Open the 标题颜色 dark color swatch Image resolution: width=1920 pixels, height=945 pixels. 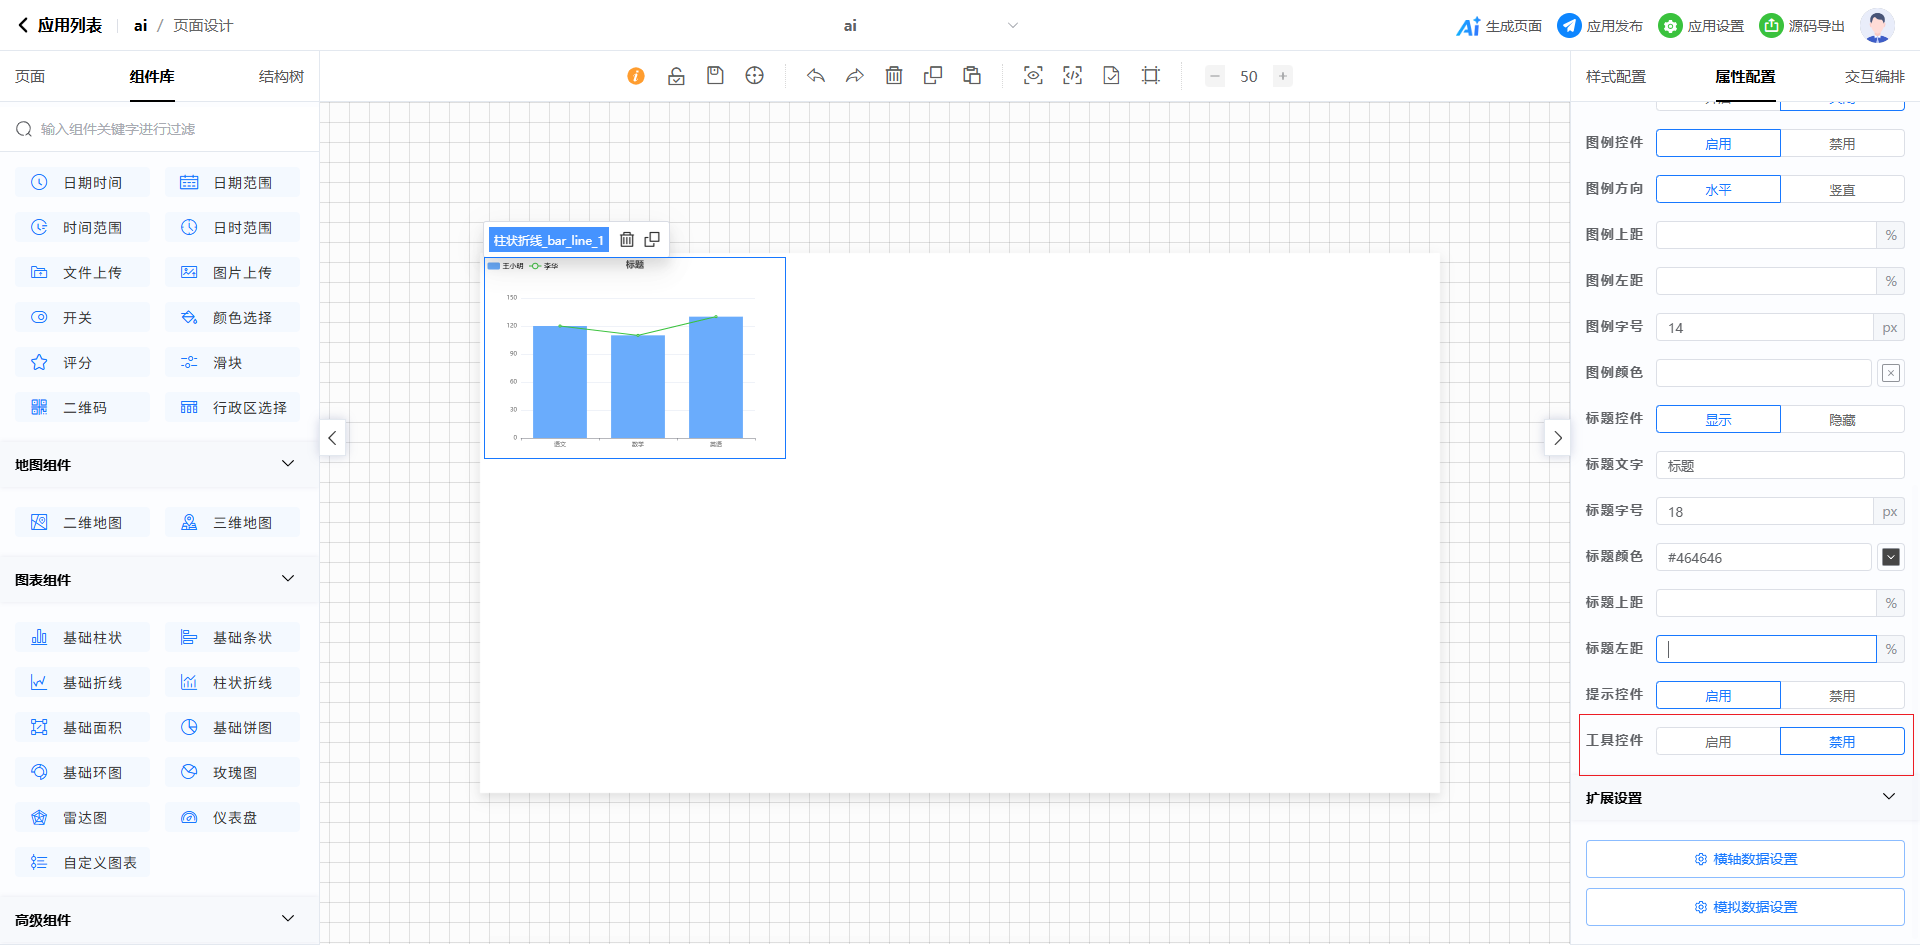(x=1890, y=557)
